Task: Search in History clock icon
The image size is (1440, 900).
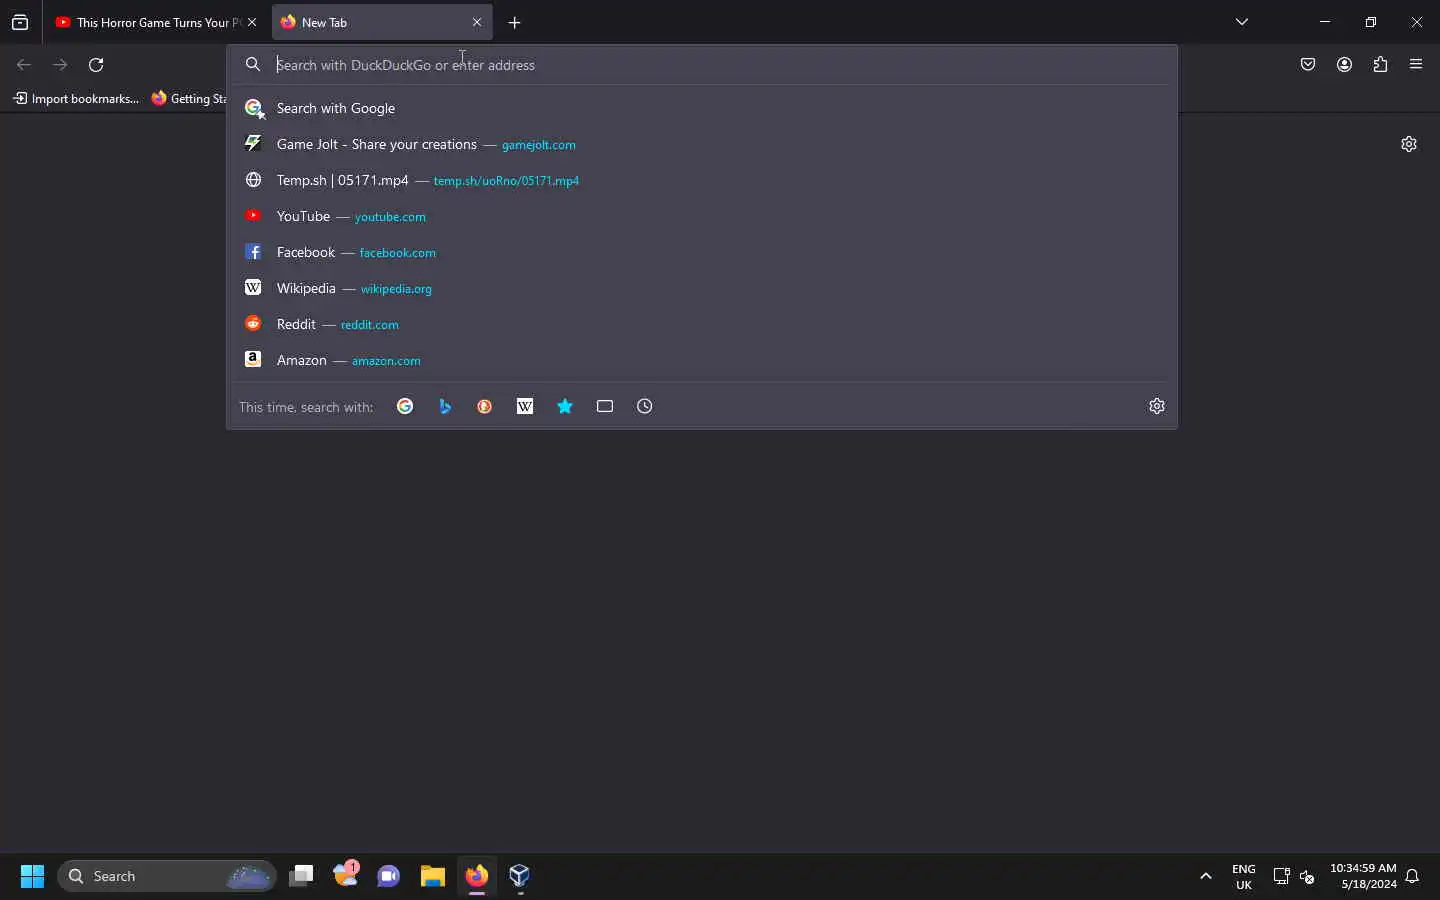Action: click(x=645, y=406)
